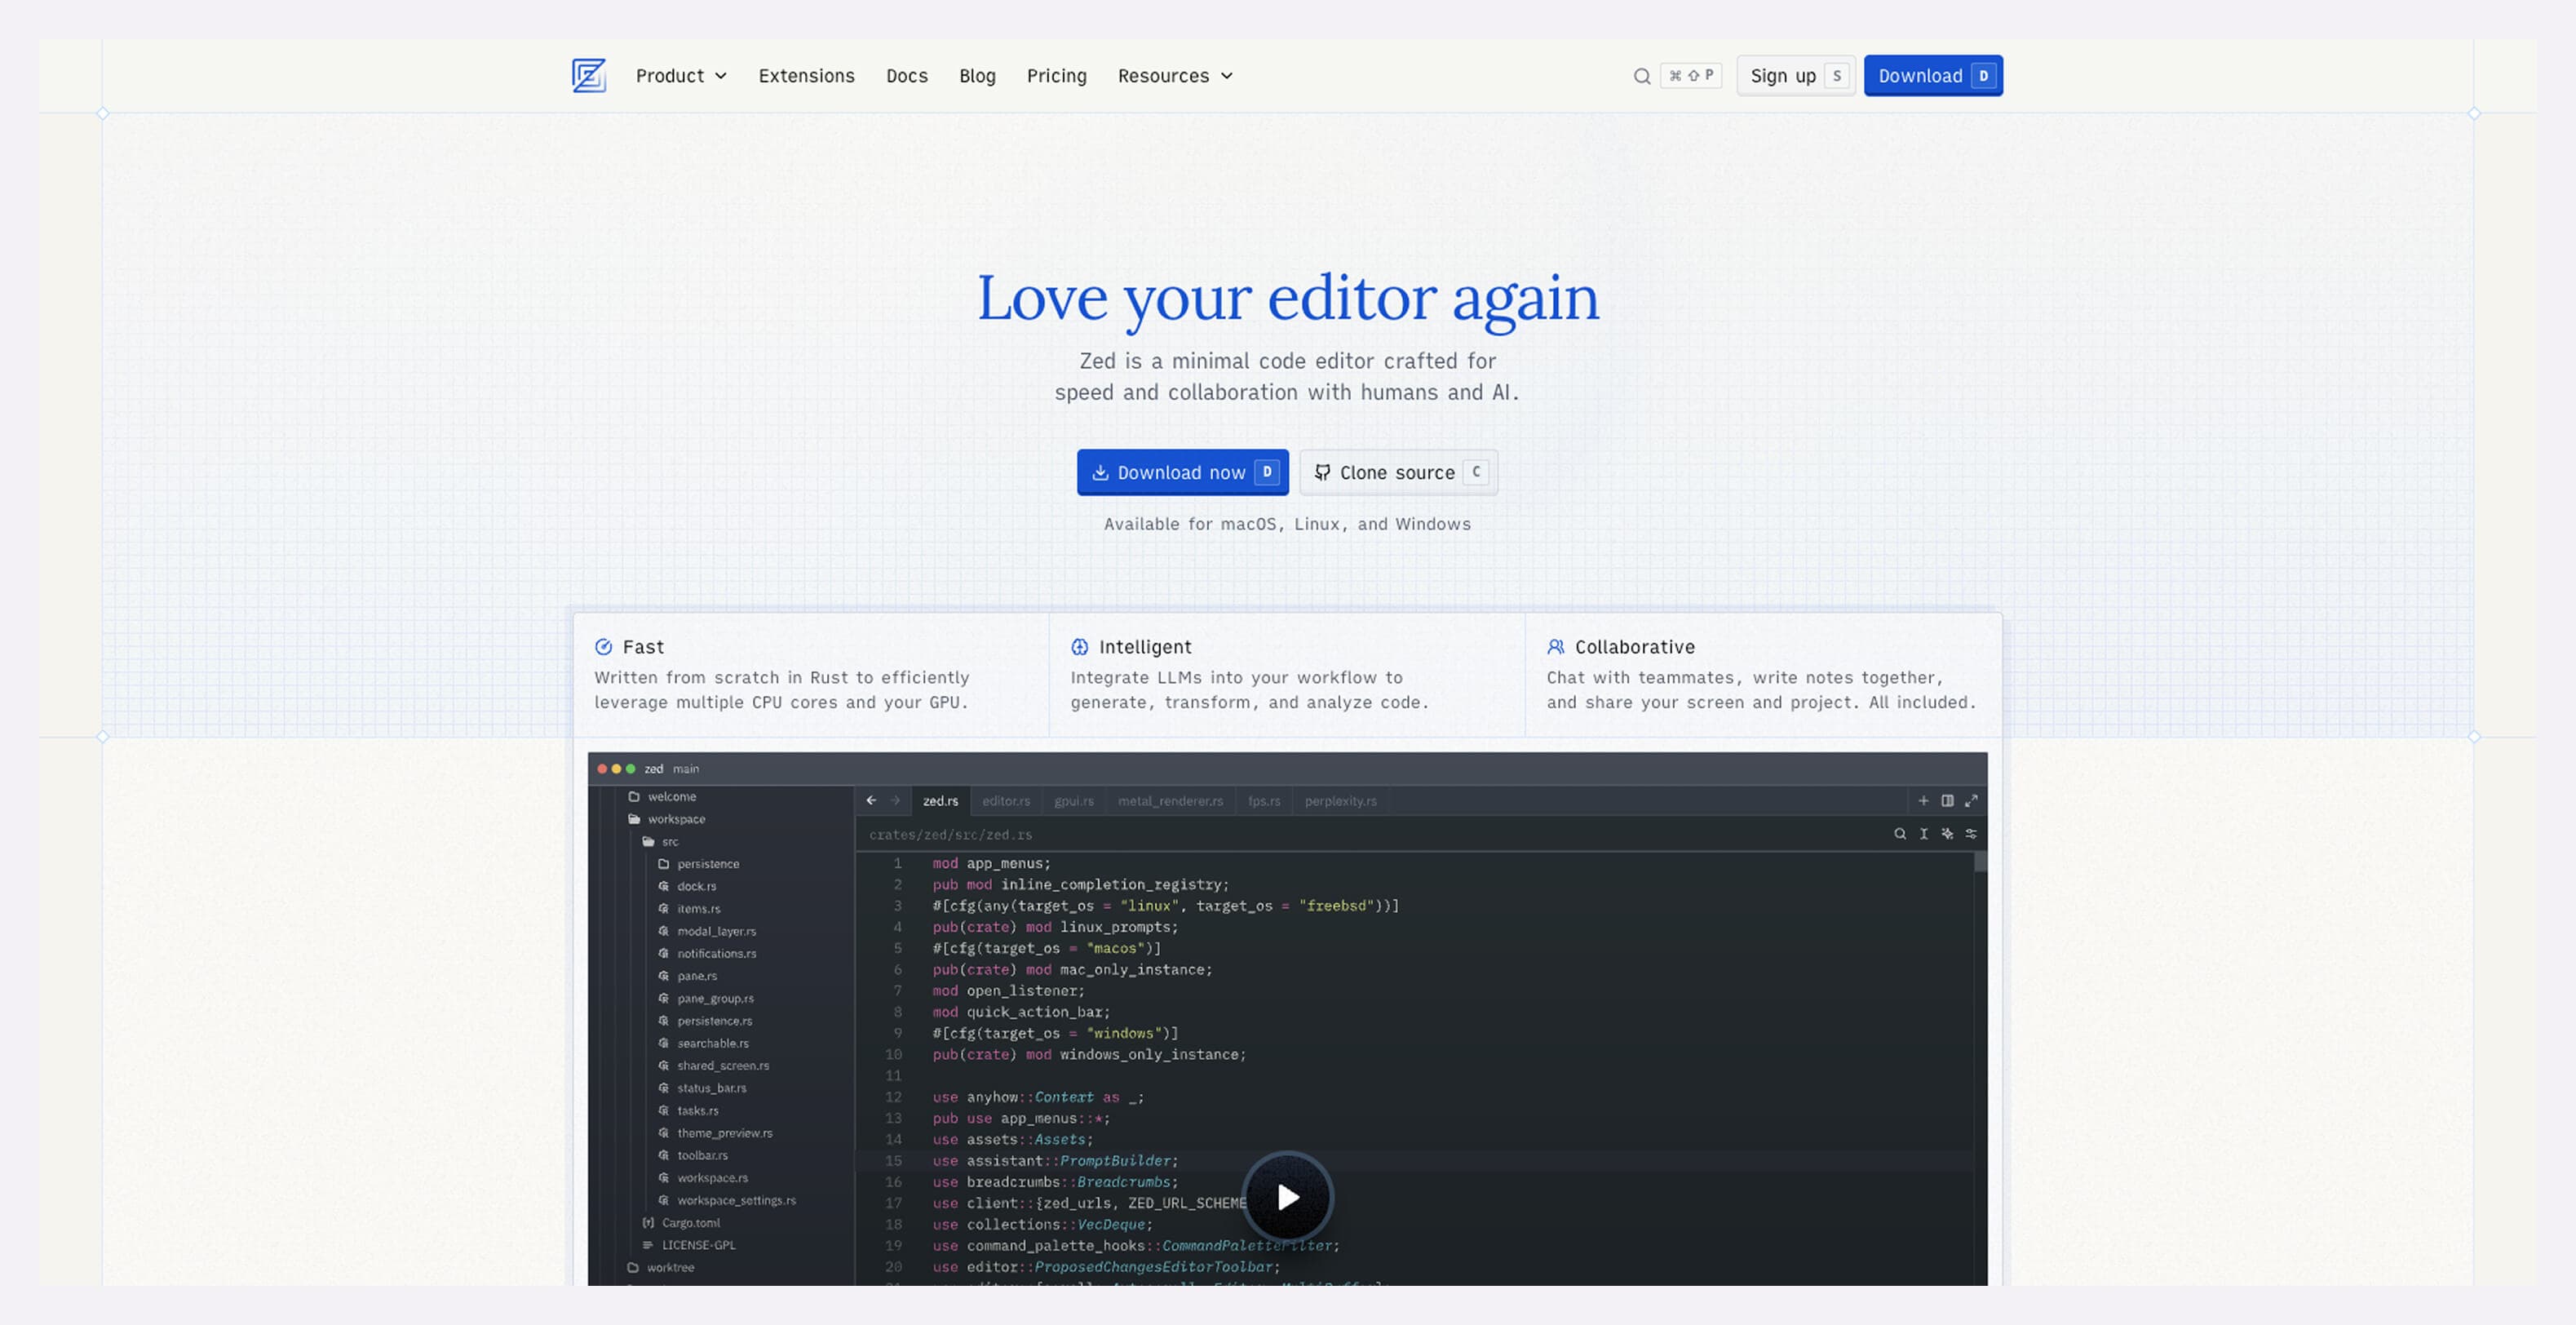Click the "main" branch name in title bar

[686, 769]
